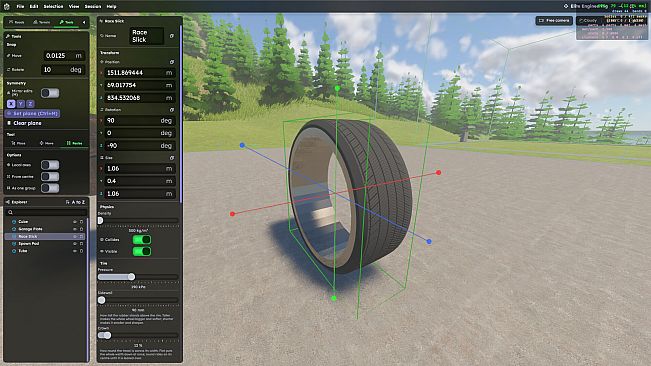The width and height of the screenshot is (651, 366).
Task: Toggle the Local axes option switch
Action: pyautogui.click(x=50, y=165)
